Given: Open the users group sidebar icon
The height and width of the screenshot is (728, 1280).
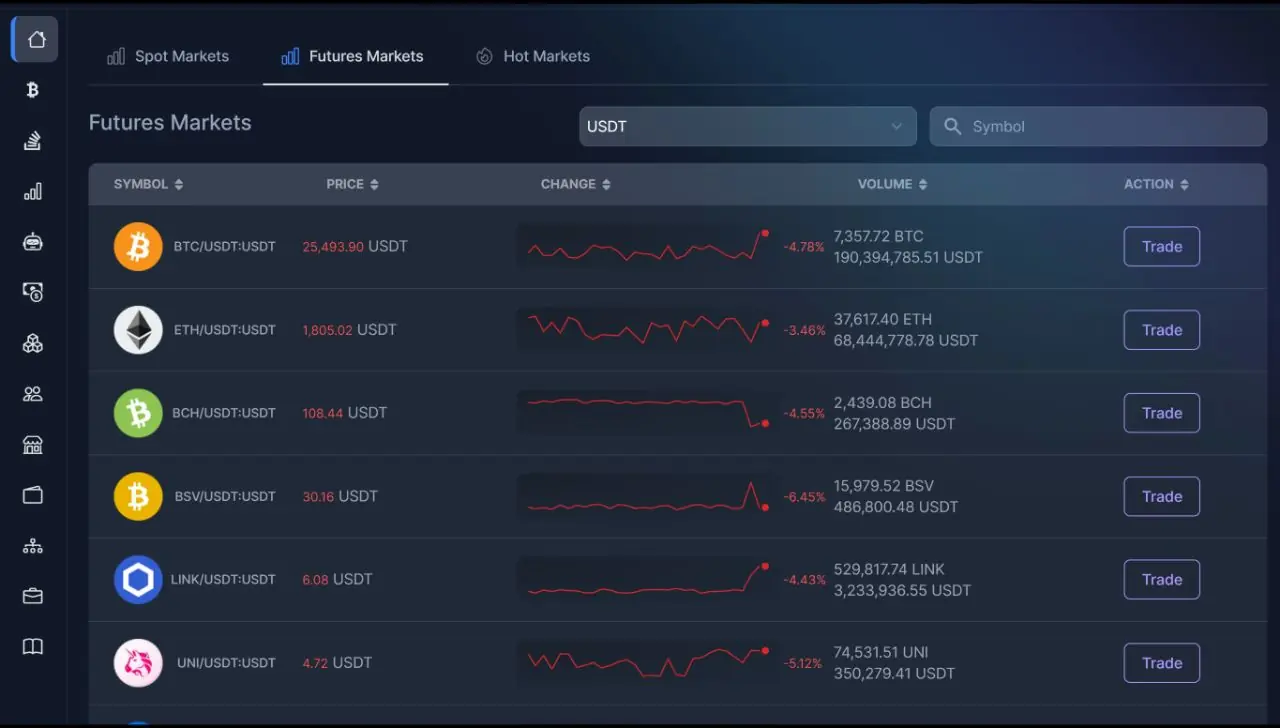Looking at the screenshot, I should point(33,394).
